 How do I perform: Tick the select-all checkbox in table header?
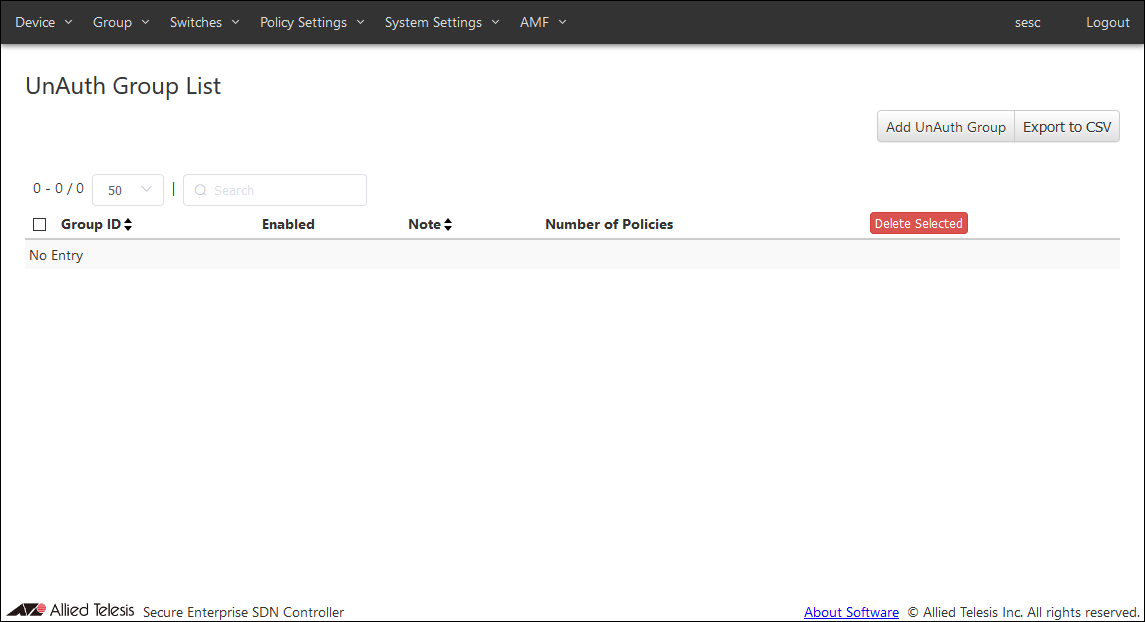pyautogui.click(x=40, y=225)
